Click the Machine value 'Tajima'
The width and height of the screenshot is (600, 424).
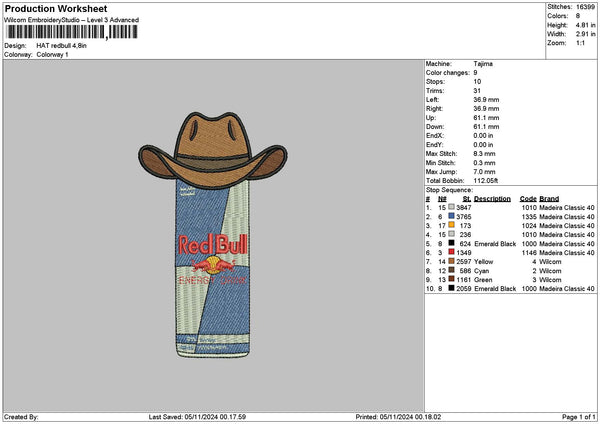(483, 64)
